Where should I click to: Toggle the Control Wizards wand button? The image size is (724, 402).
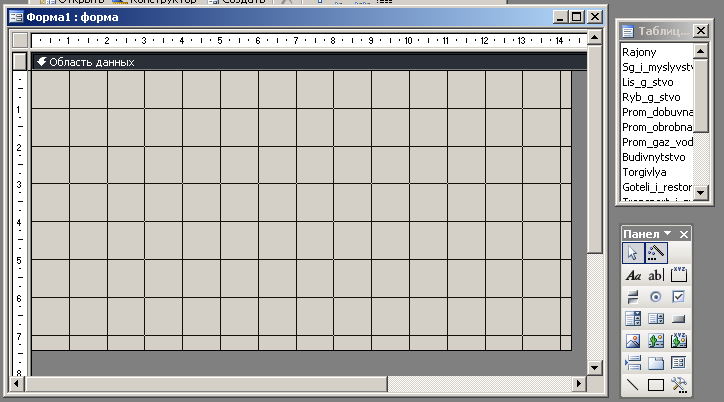pyautogui.click(x=656, y=253)
